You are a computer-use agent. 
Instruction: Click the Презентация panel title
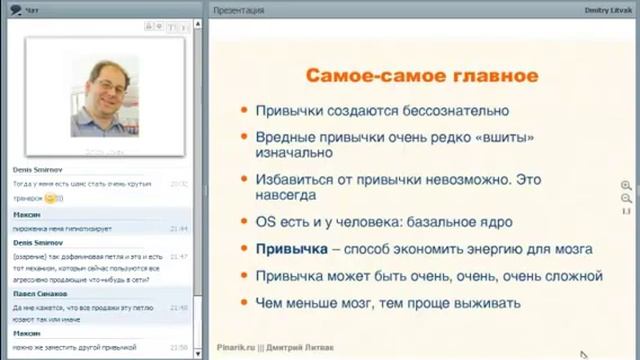tap(239, 10)
